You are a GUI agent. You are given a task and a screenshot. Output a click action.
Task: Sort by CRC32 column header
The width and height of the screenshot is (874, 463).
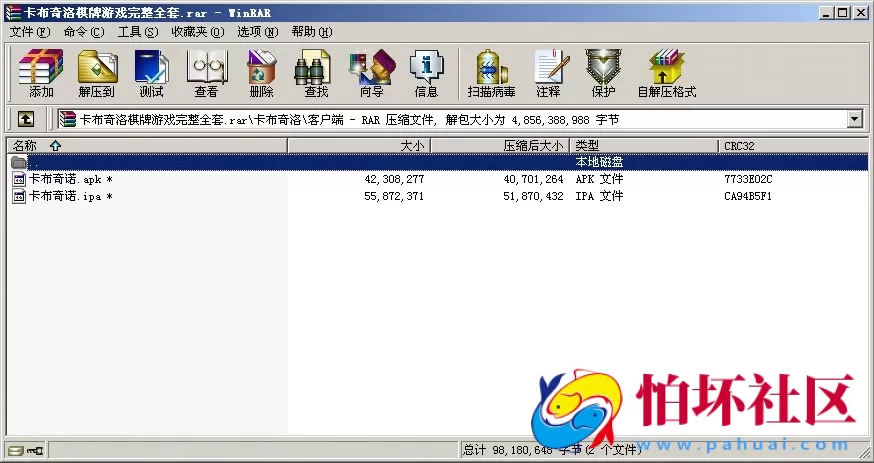click(793, 146)
